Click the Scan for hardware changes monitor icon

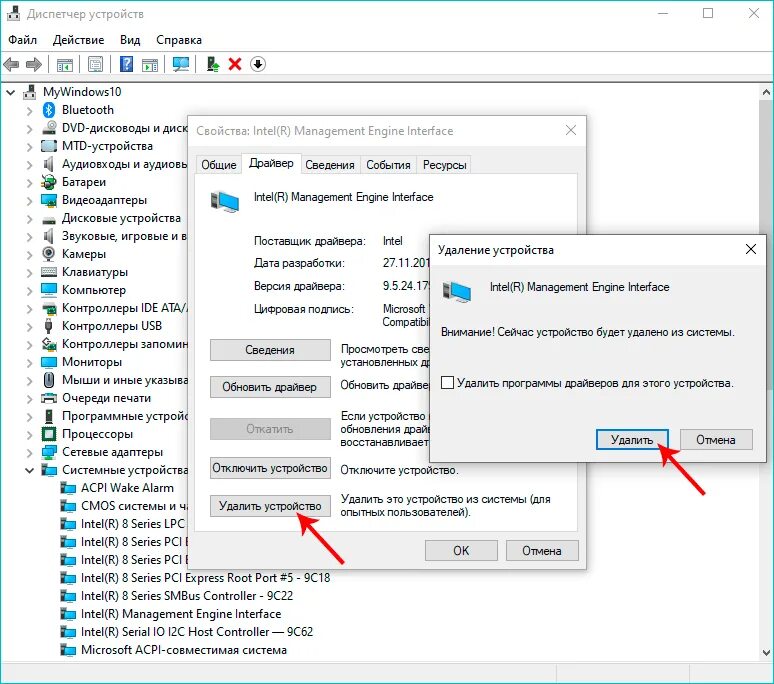click(x=181, y=64)
